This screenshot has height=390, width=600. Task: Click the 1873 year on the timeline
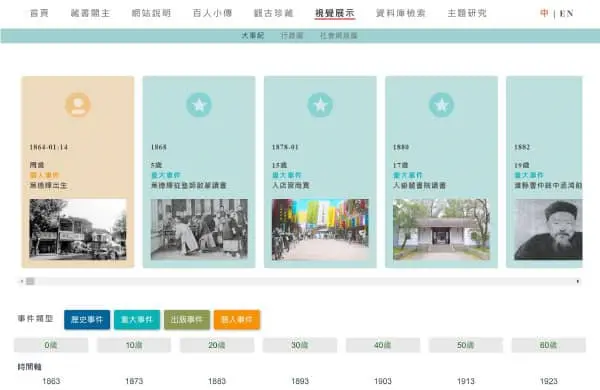134,381
